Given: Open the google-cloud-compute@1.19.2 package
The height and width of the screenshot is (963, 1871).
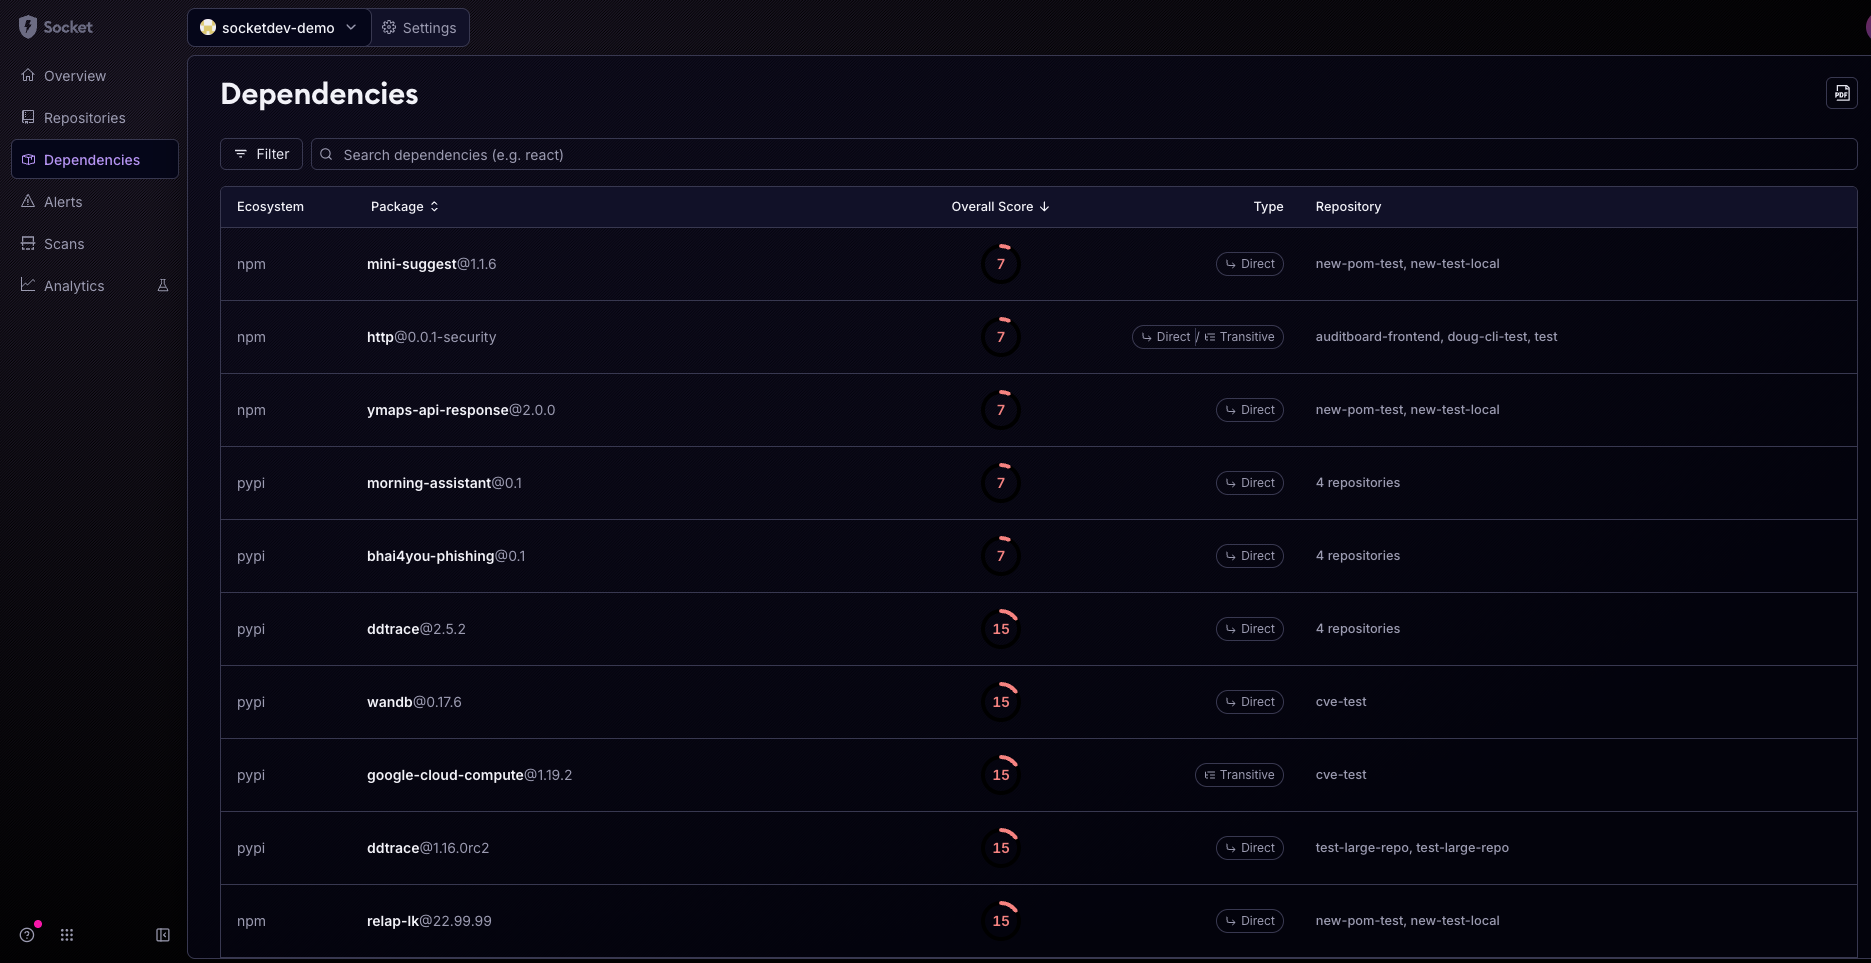Looking at the screenshot, I should pyautogui.click(x=469, y=775).
